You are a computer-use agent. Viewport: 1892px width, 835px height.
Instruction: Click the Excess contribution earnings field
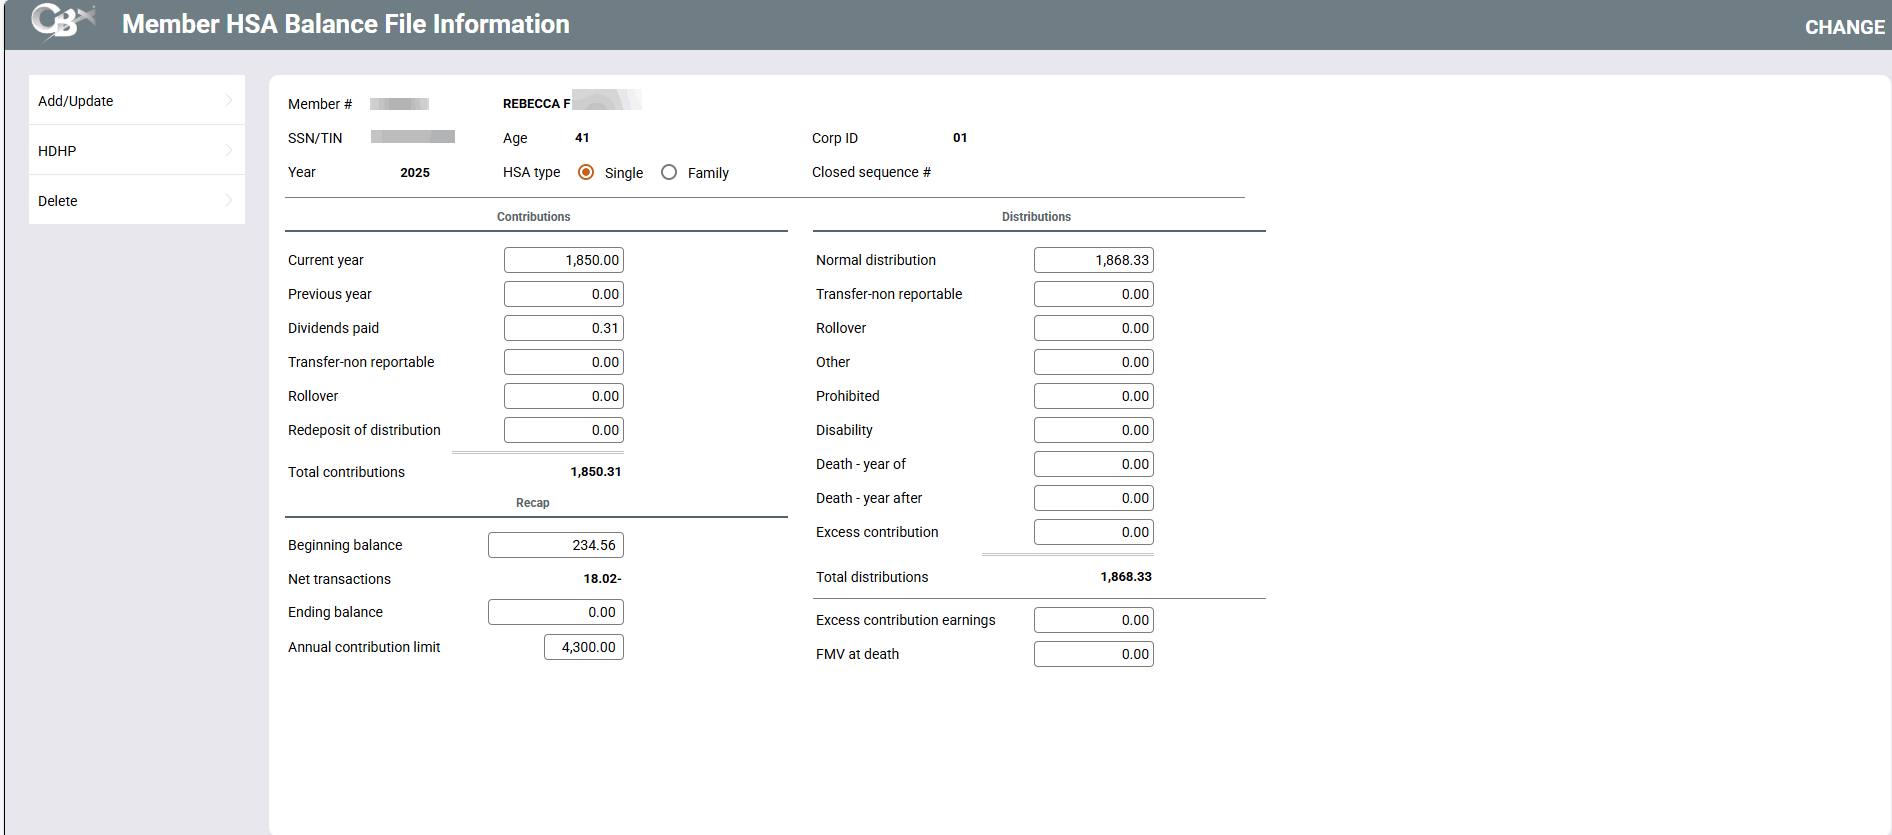pyautogui.click(x=1093, y=620)
